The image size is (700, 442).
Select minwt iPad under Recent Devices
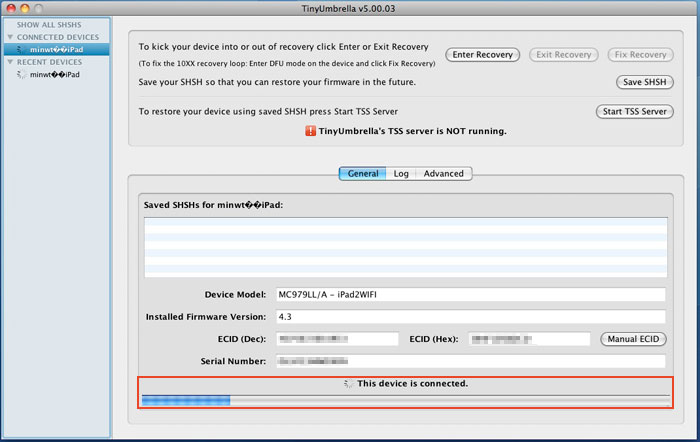[54, 75]
